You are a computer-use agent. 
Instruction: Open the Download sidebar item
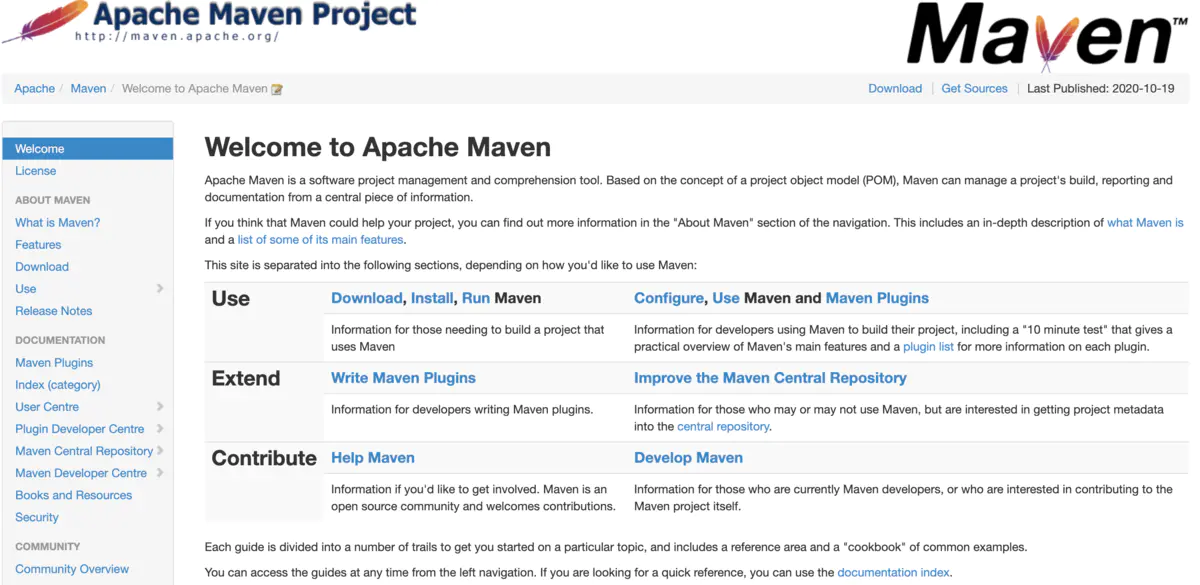pos(42,267)
